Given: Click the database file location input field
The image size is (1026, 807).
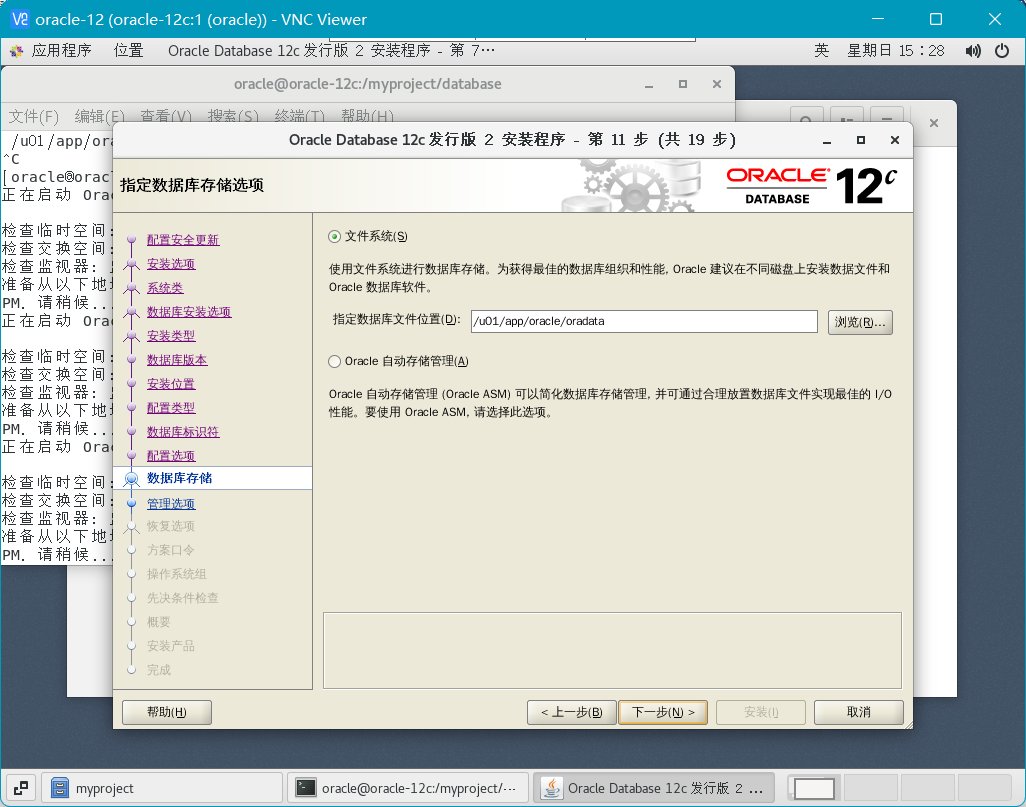Looking at the screenshot, I should pos(644,321).
